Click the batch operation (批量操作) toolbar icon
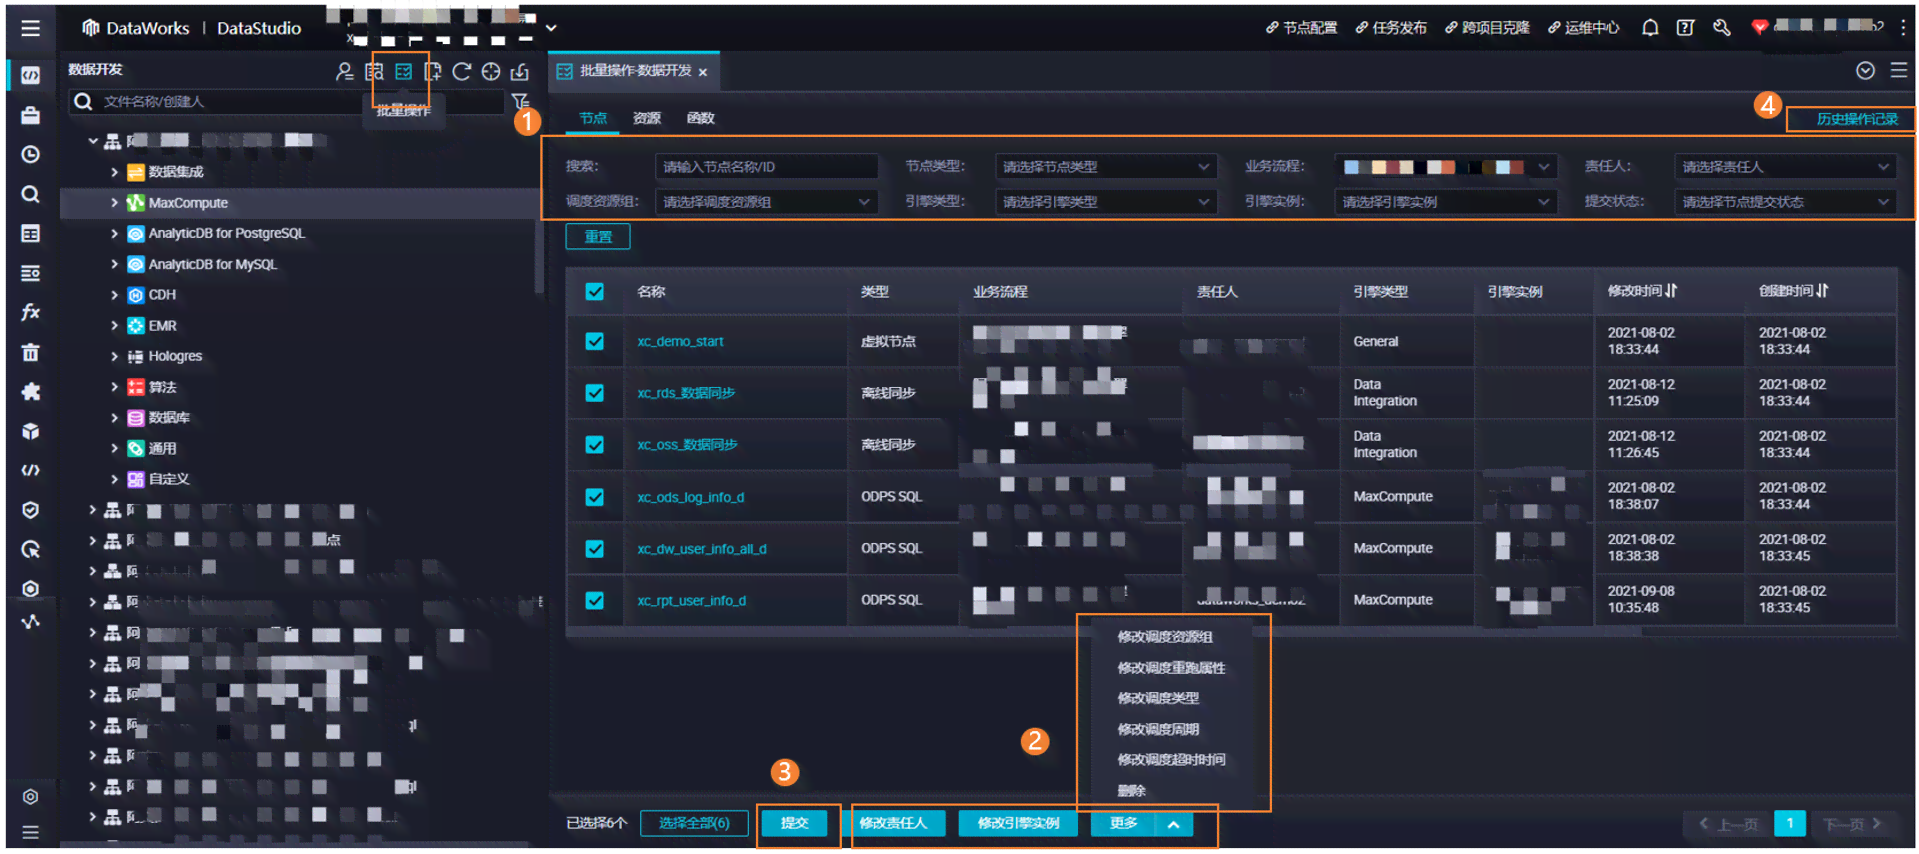The width and height of the screenshot is (1919, 854). (403, 72)
